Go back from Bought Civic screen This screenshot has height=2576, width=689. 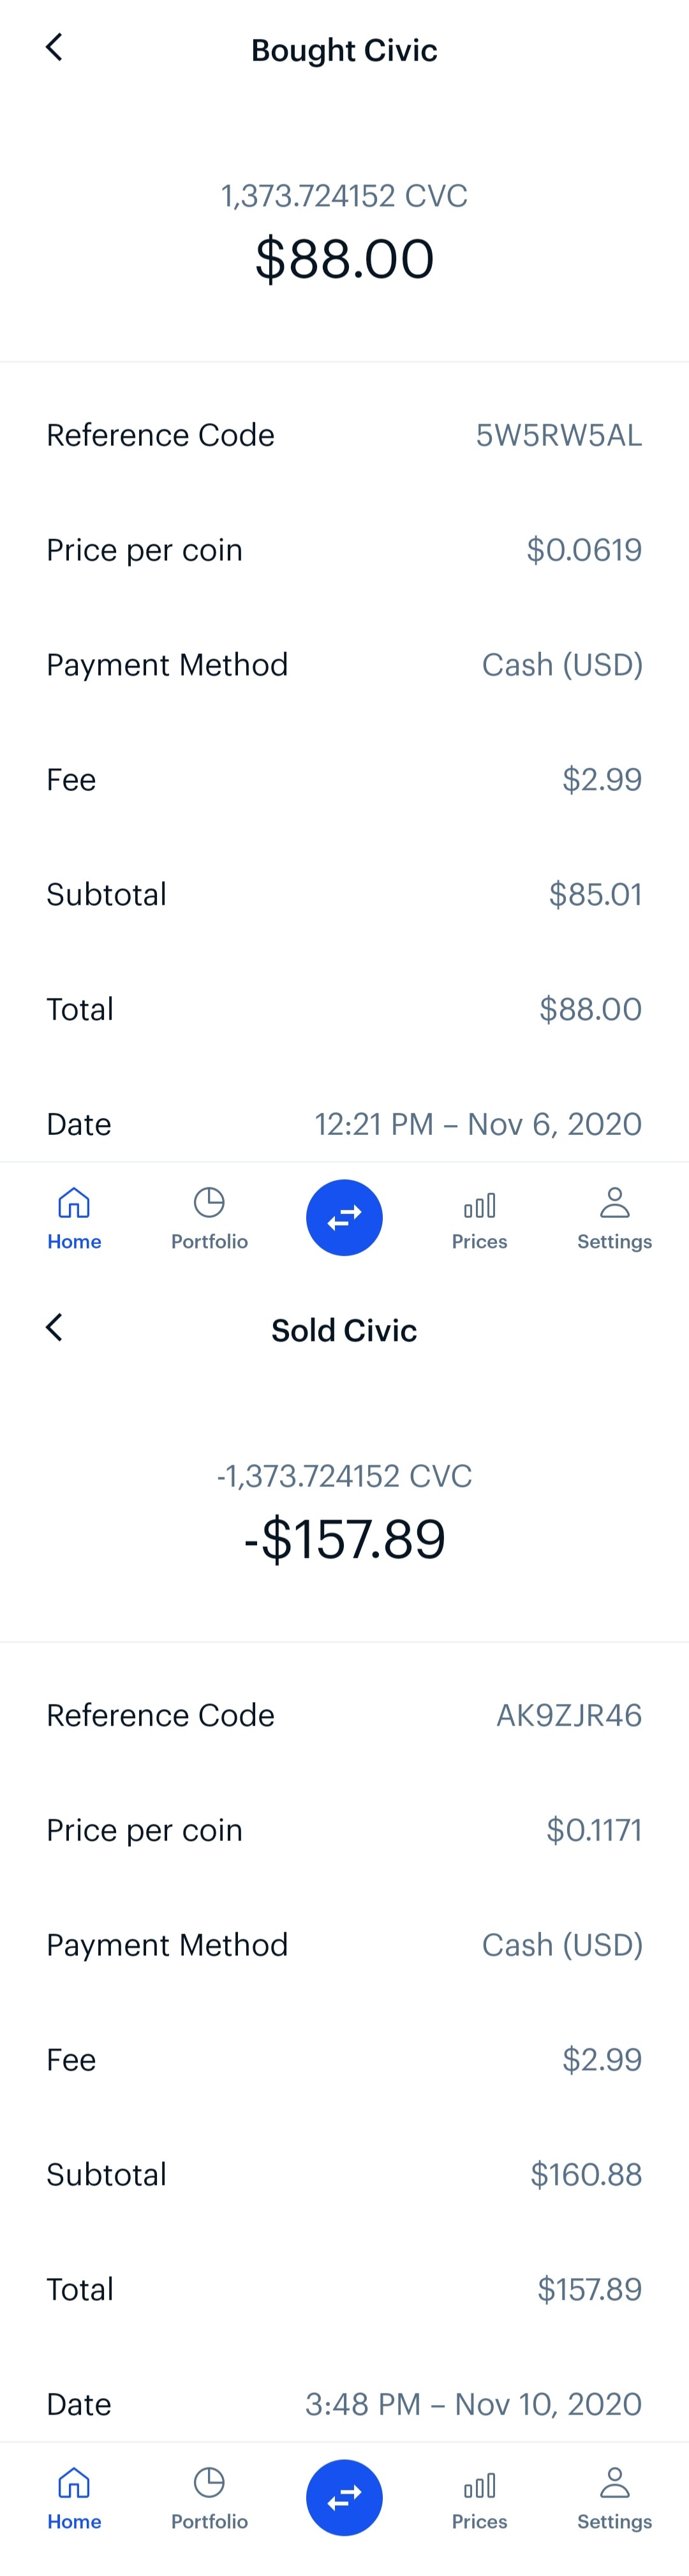coord(54,47)
